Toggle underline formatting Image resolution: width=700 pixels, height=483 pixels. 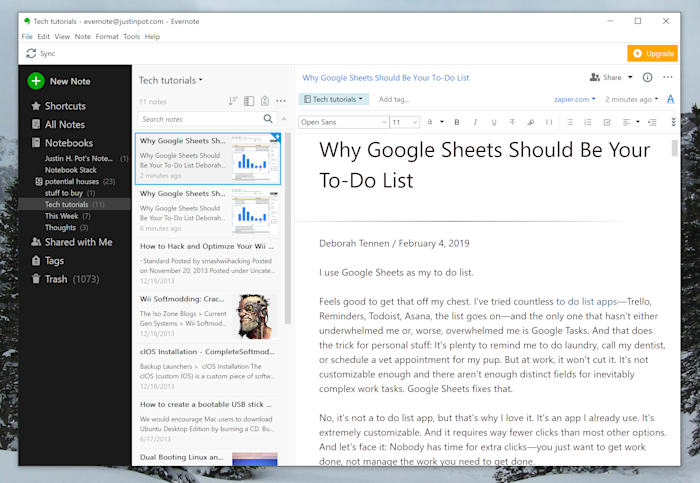click(x=493, y=122)
